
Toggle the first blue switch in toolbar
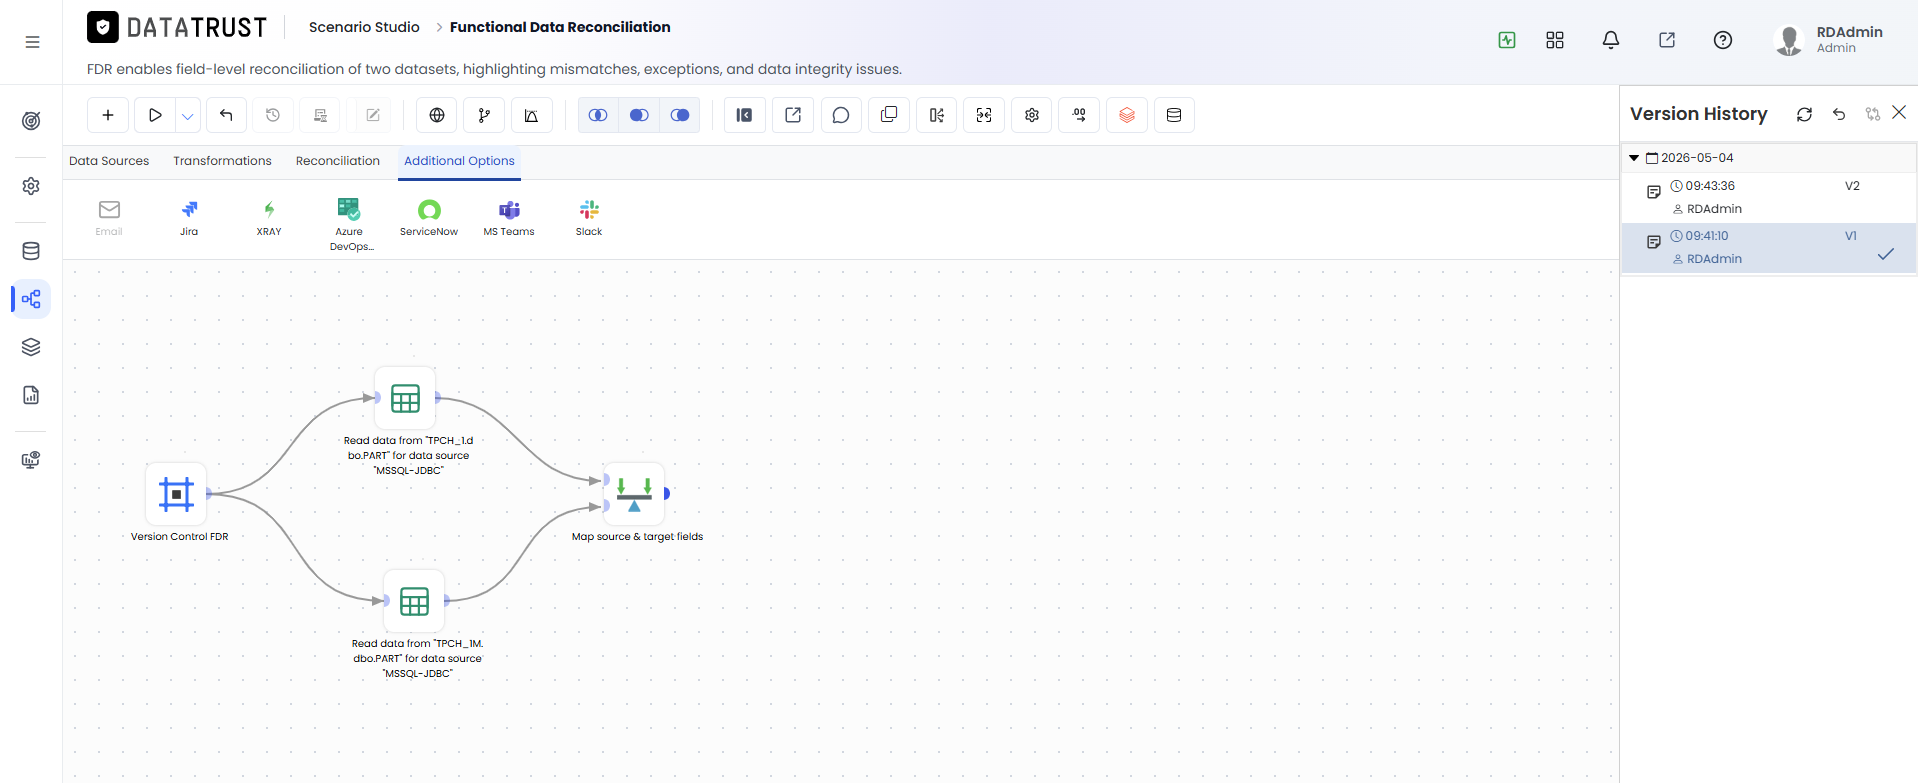tap(598, 115)
